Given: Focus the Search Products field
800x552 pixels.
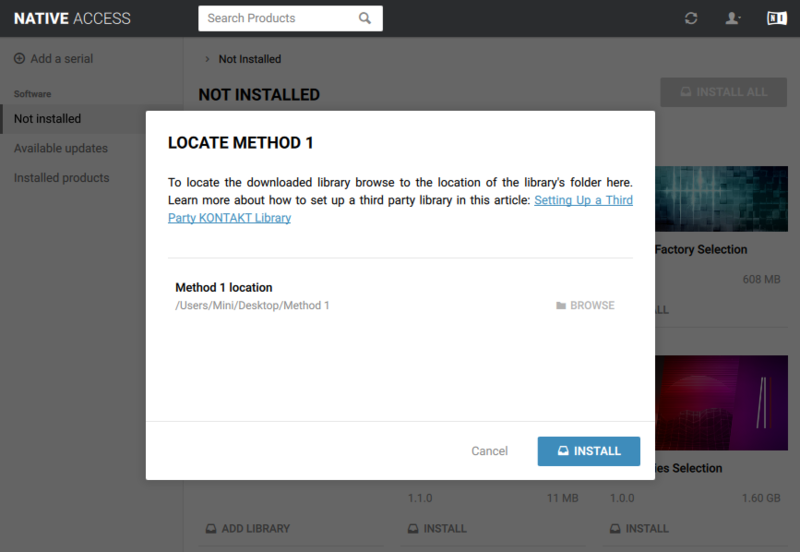Looking at the screenshot, I should click(x=290, y=18).
